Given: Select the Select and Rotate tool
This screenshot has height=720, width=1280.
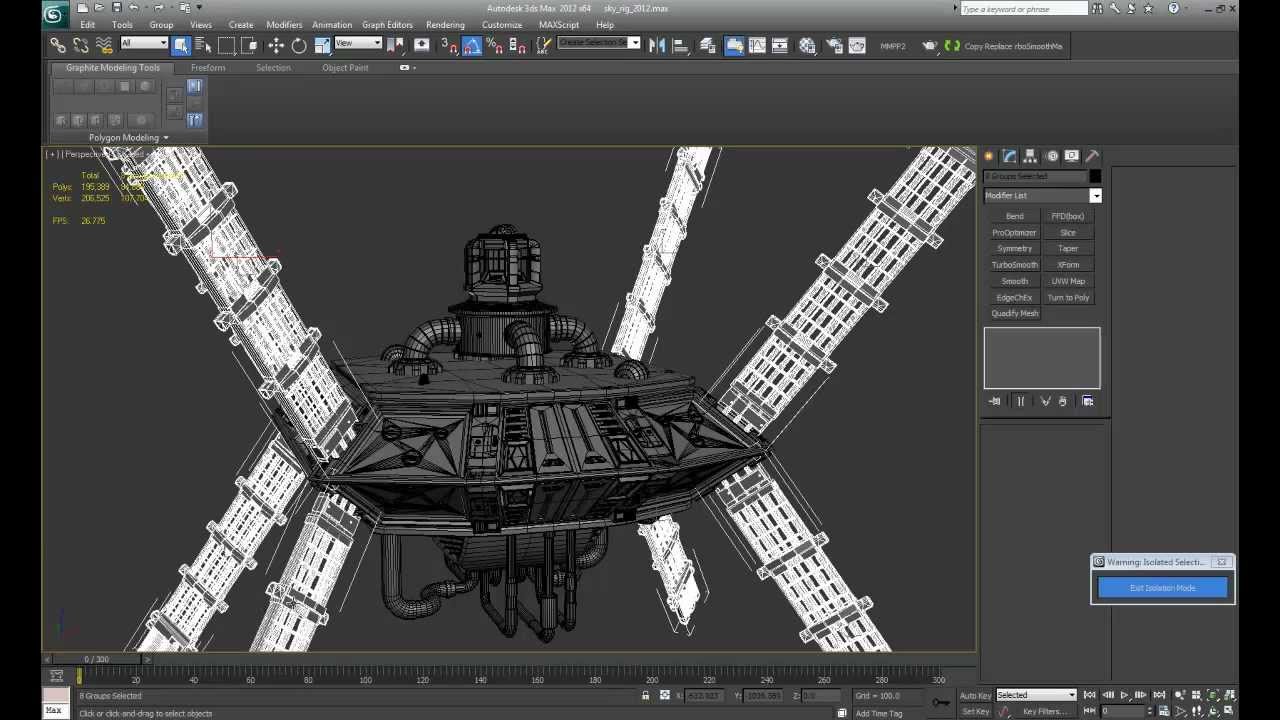Looking at the screenshot, I should 299,45.
